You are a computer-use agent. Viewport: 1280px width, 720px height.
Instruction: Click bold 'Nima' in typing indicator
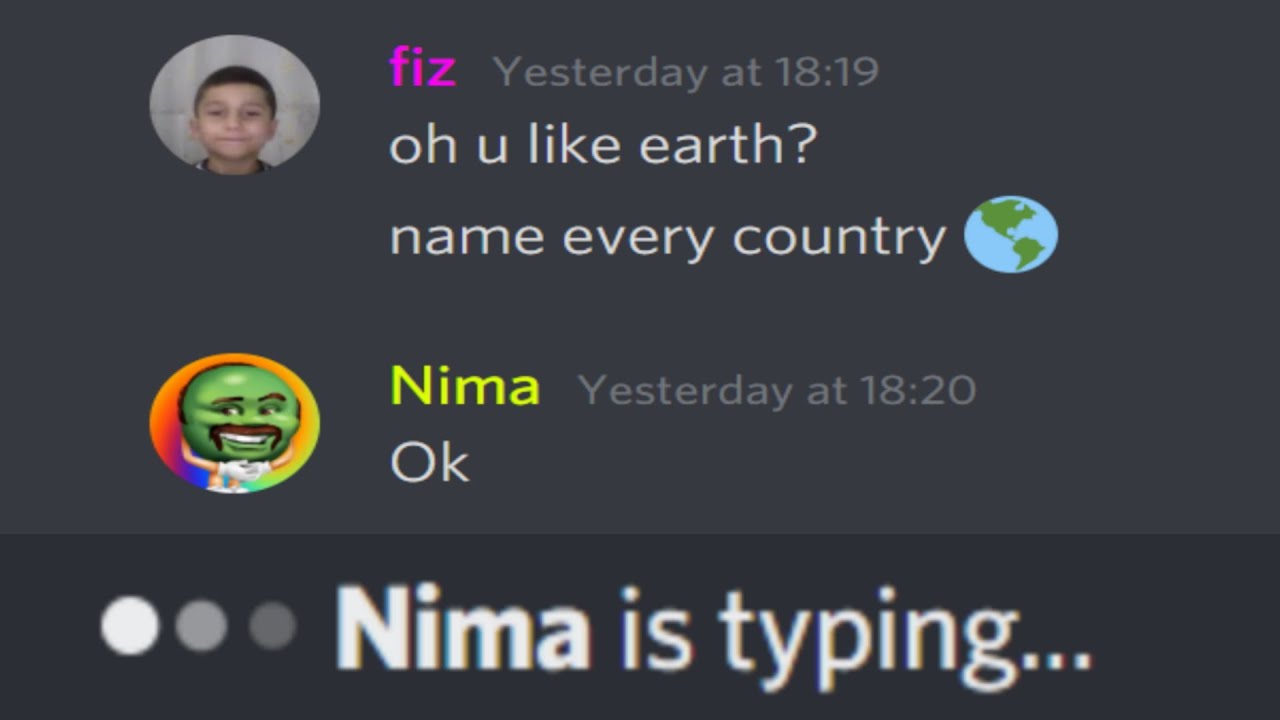coord(462,627)
